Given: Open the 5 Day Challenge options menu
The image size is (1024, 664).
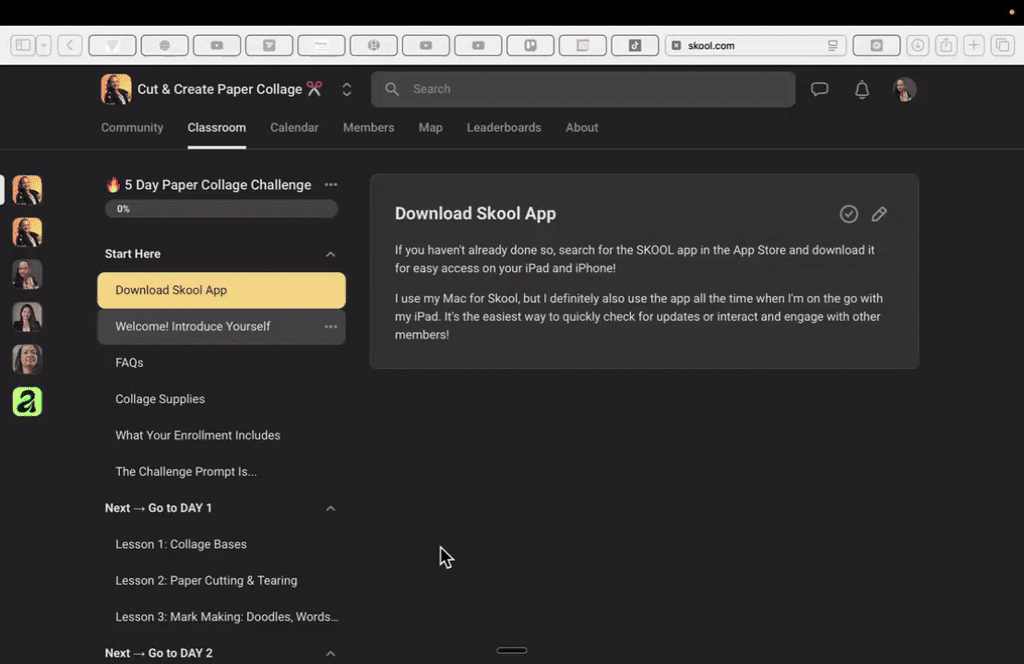Looking at the screenshot, I should [331, 185].
